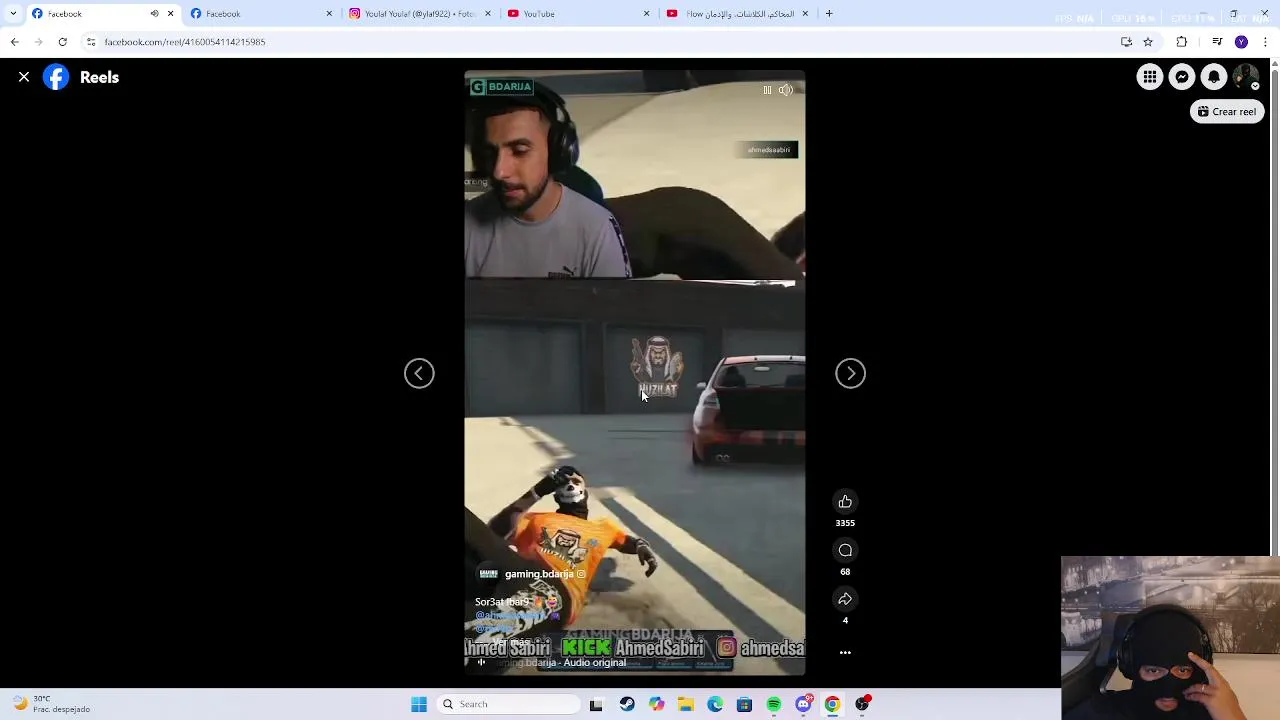
Task: Open Chrome's three-dot menu
Action: (x=1265, y=42)
